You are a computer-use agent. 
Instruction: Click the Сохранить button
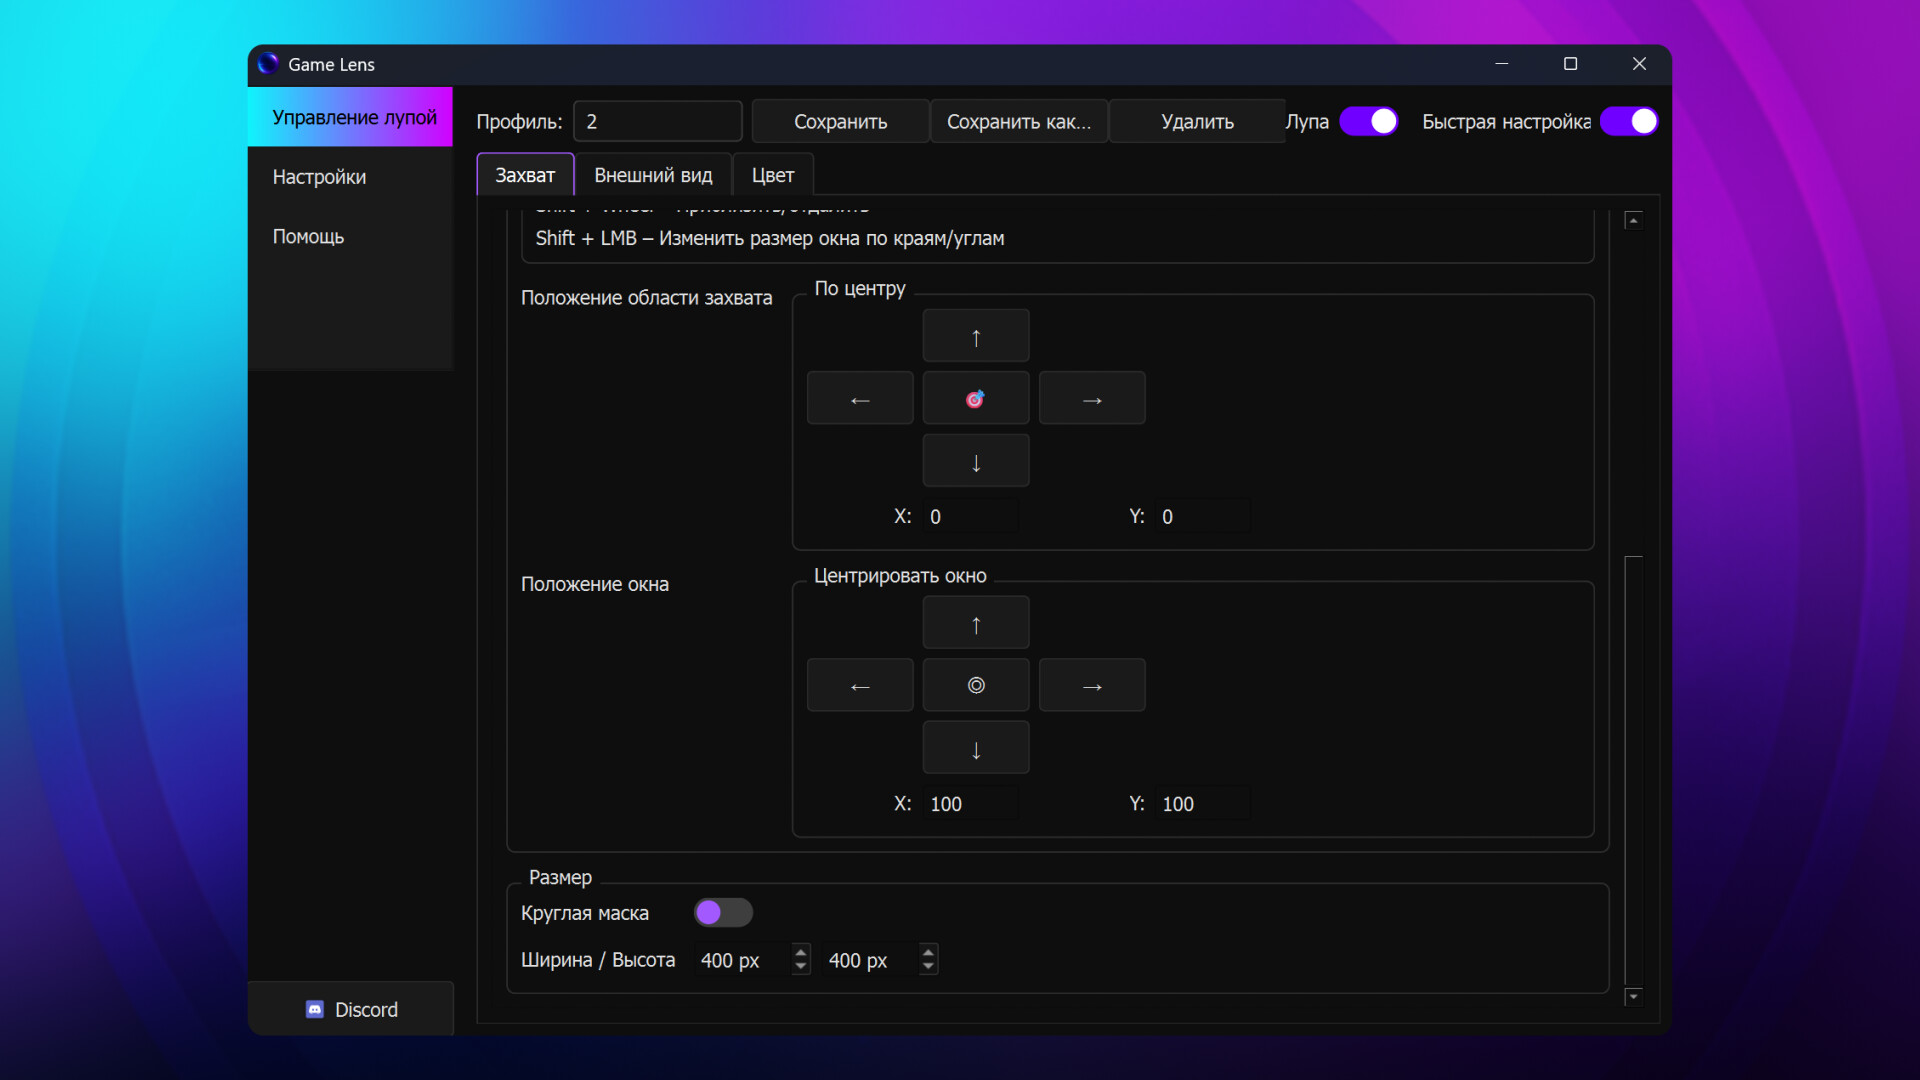pos(840,120)
